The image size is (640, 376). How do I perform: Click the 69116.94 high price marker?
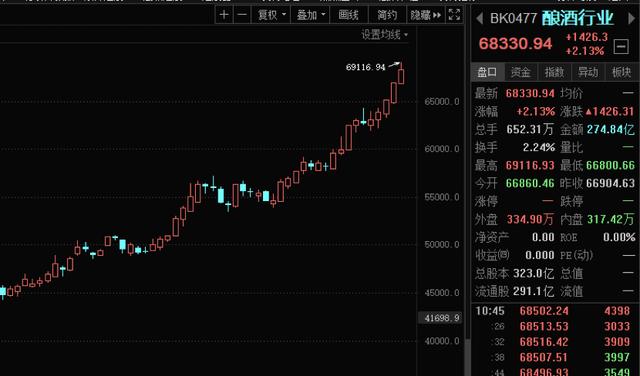(365, 67)
